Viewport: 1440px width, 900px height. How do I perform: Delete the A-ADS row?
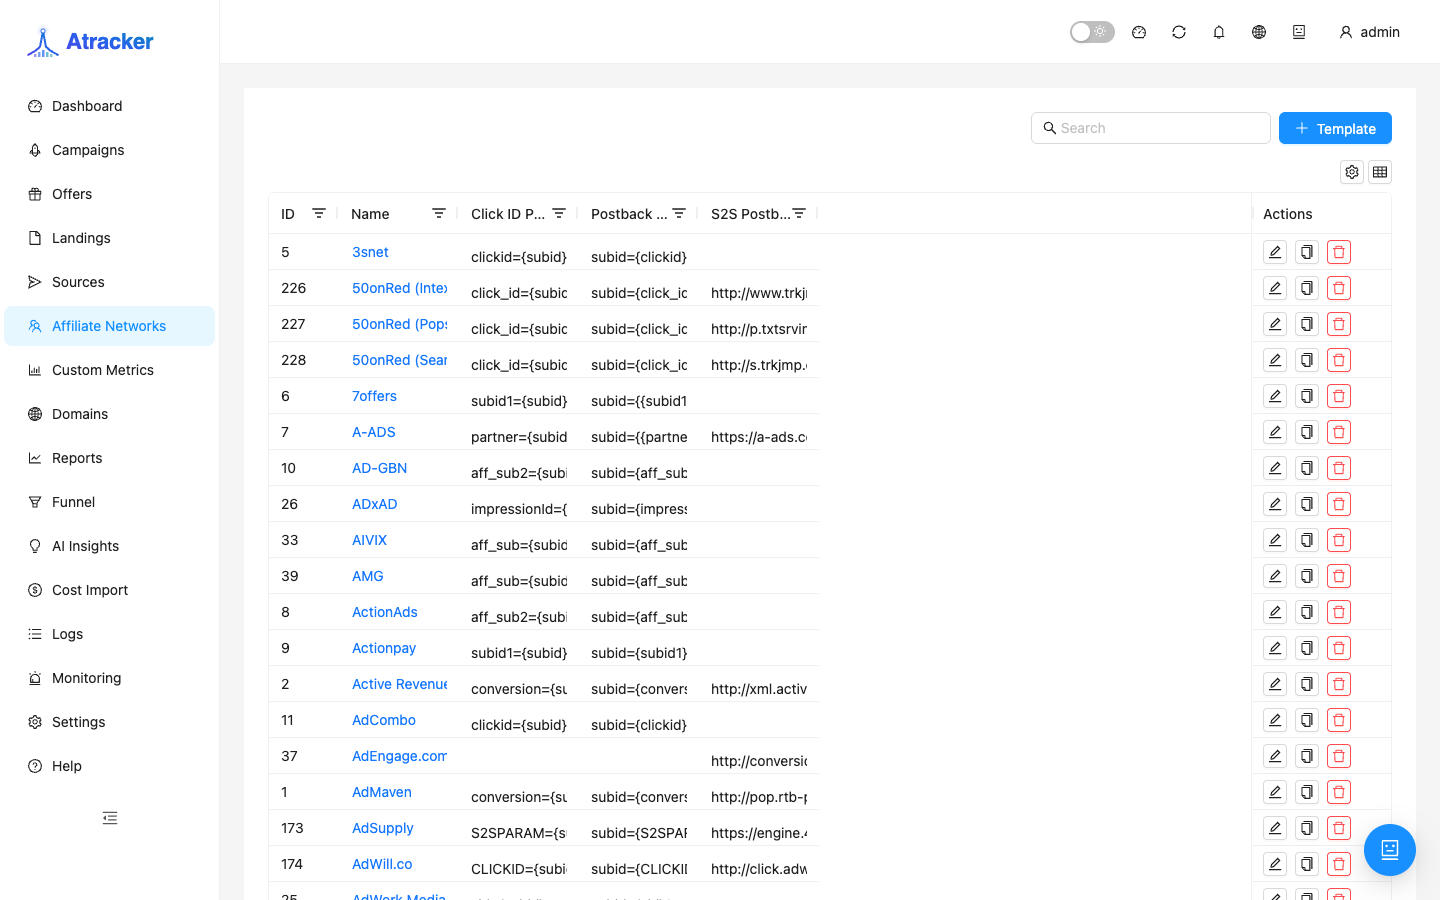(1339, 432)
